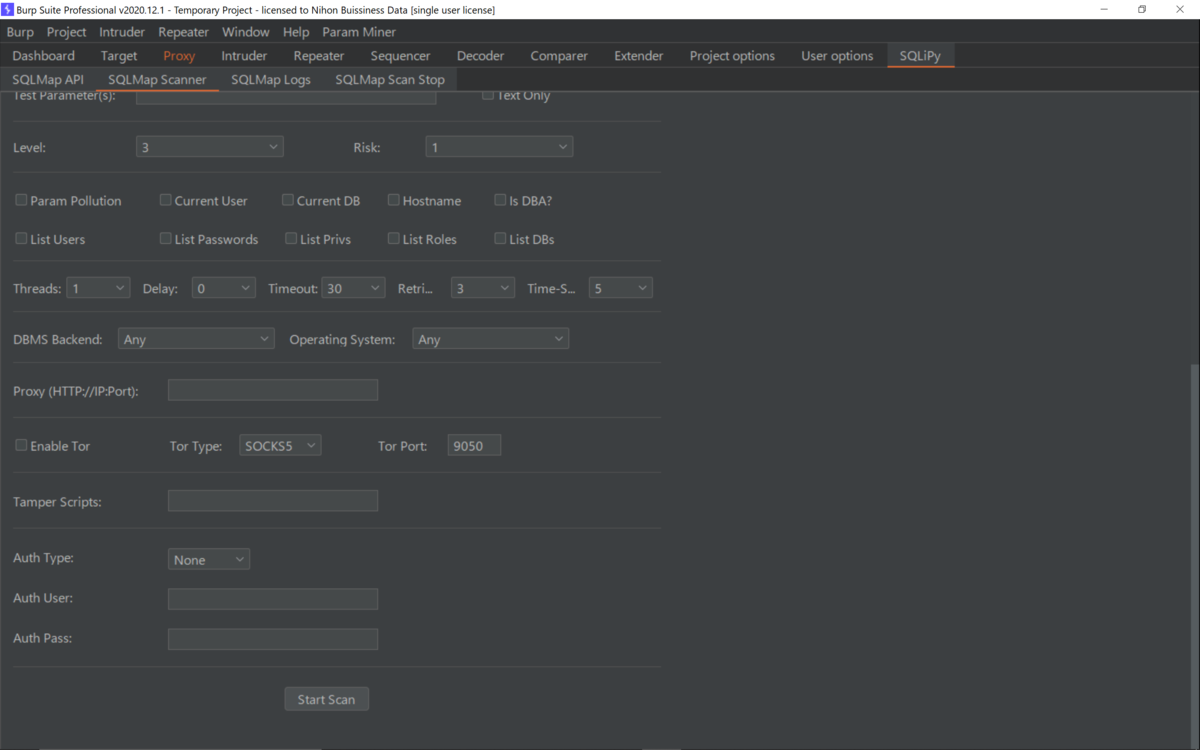Open the Repeater menu in menu bar
1200x750 pixels.
point(184,32)
